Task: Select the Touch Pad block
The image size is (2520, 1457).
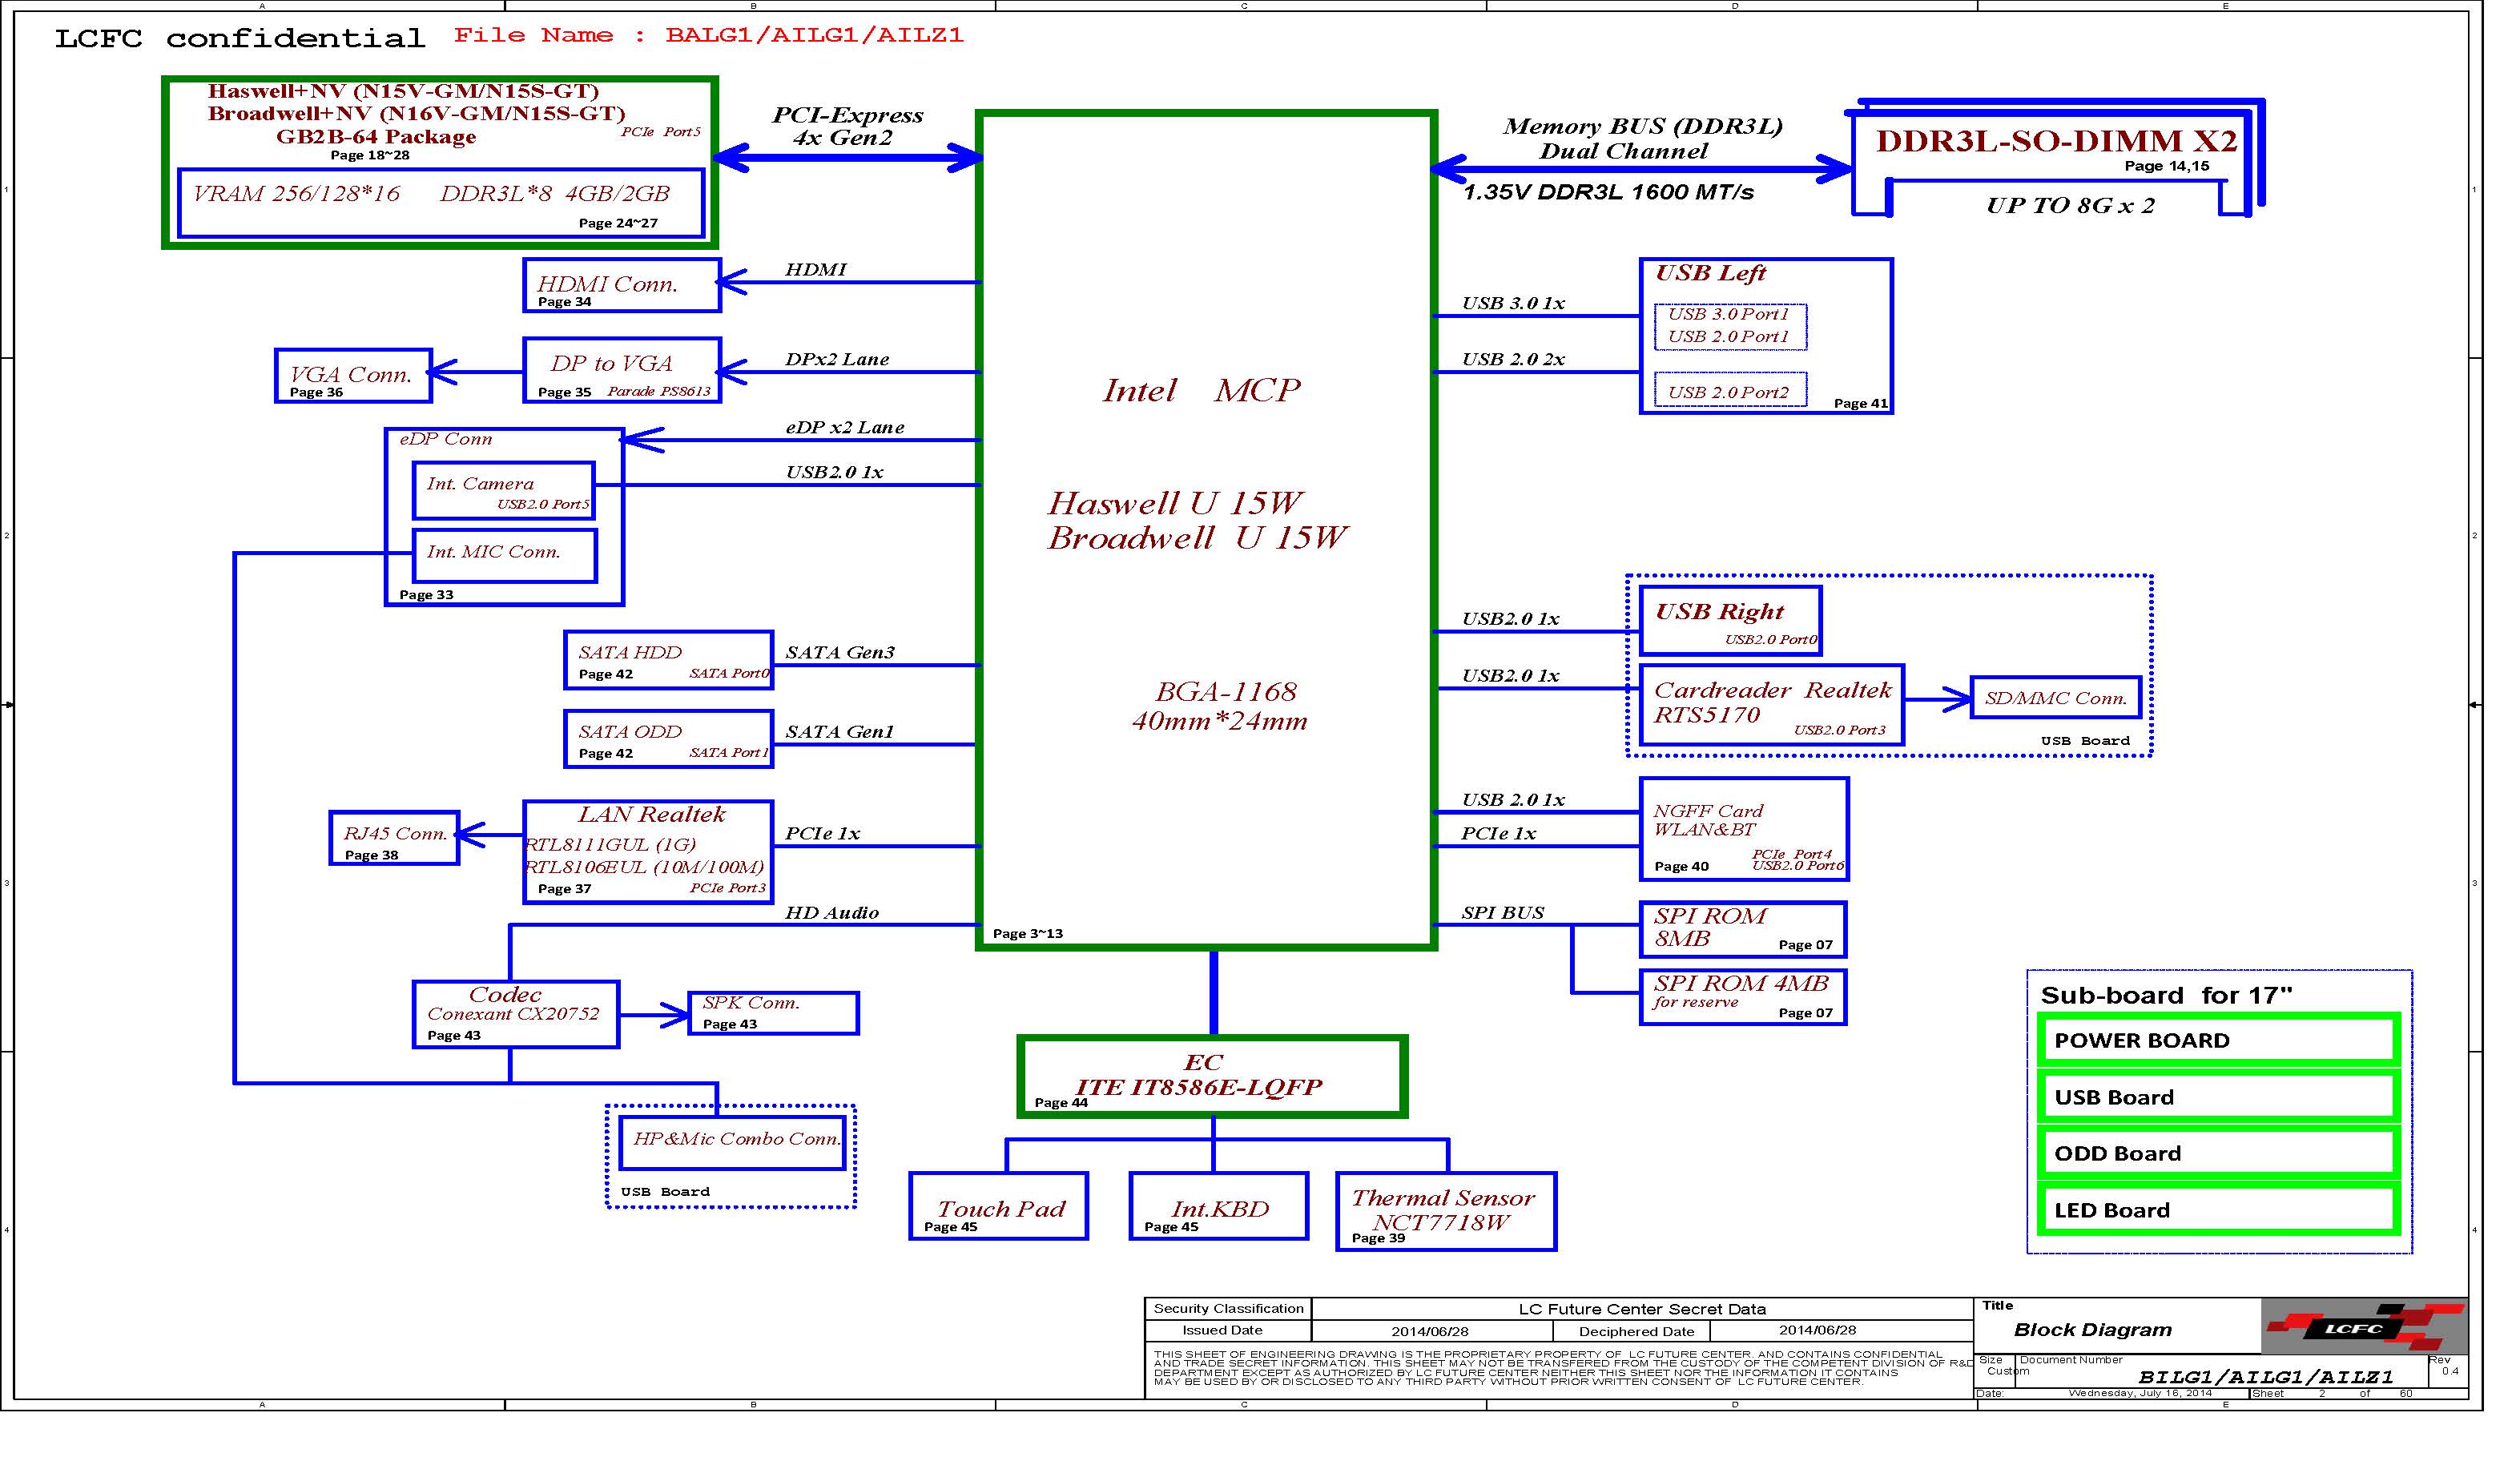Action: click(998, 1206)
